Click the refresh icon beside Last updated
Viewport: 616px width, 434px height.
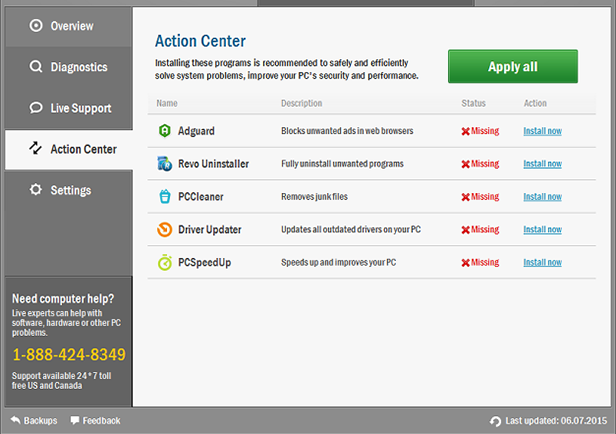[x=495, y=421]
